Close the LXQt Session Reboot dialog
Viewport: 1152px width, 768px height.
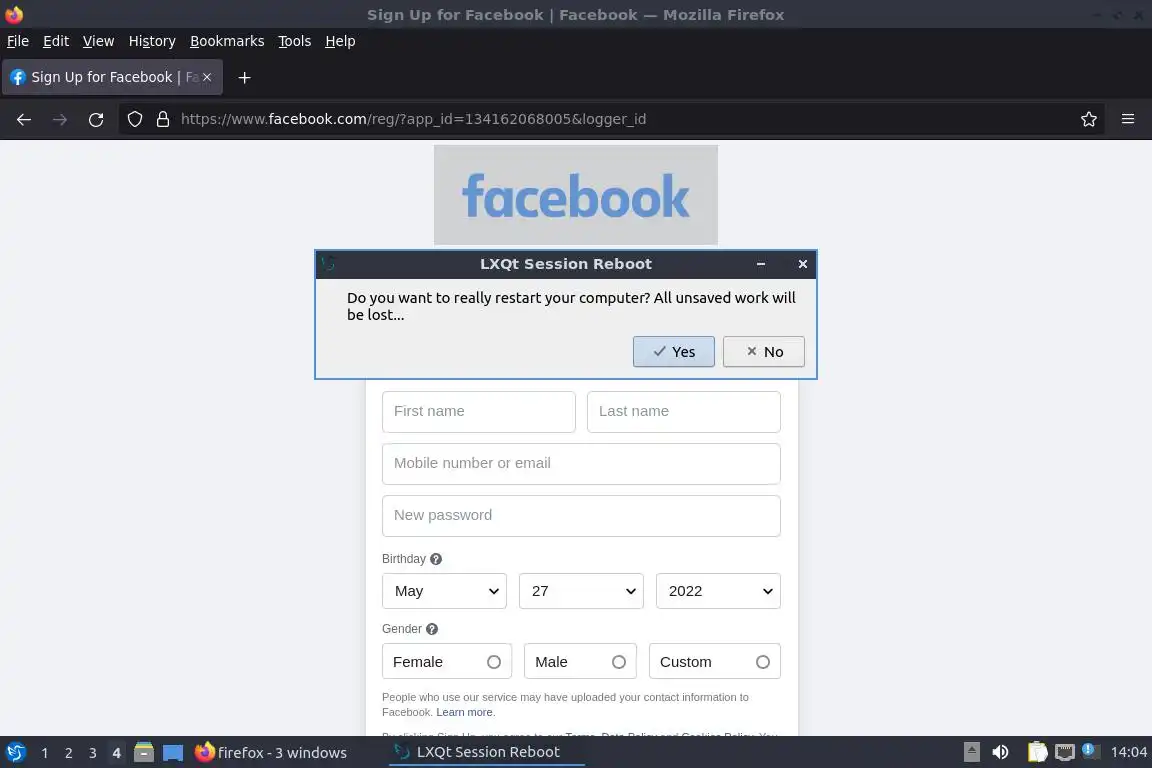pos(803,264)
